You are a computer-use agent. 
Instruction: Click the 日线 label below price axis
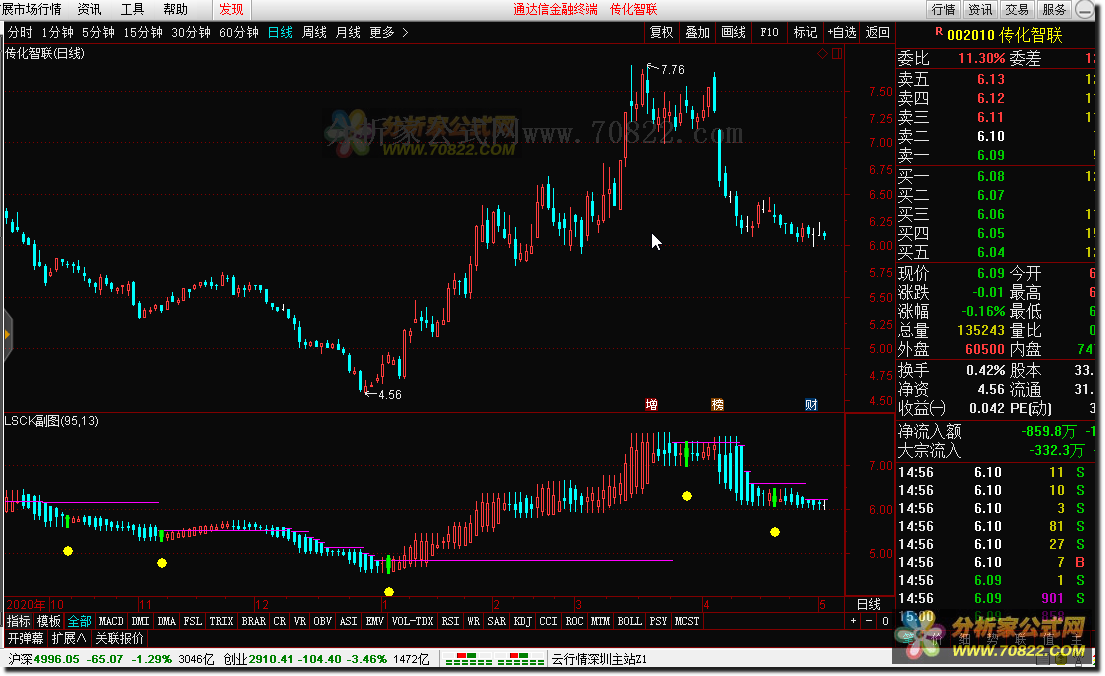click(869, 604)
